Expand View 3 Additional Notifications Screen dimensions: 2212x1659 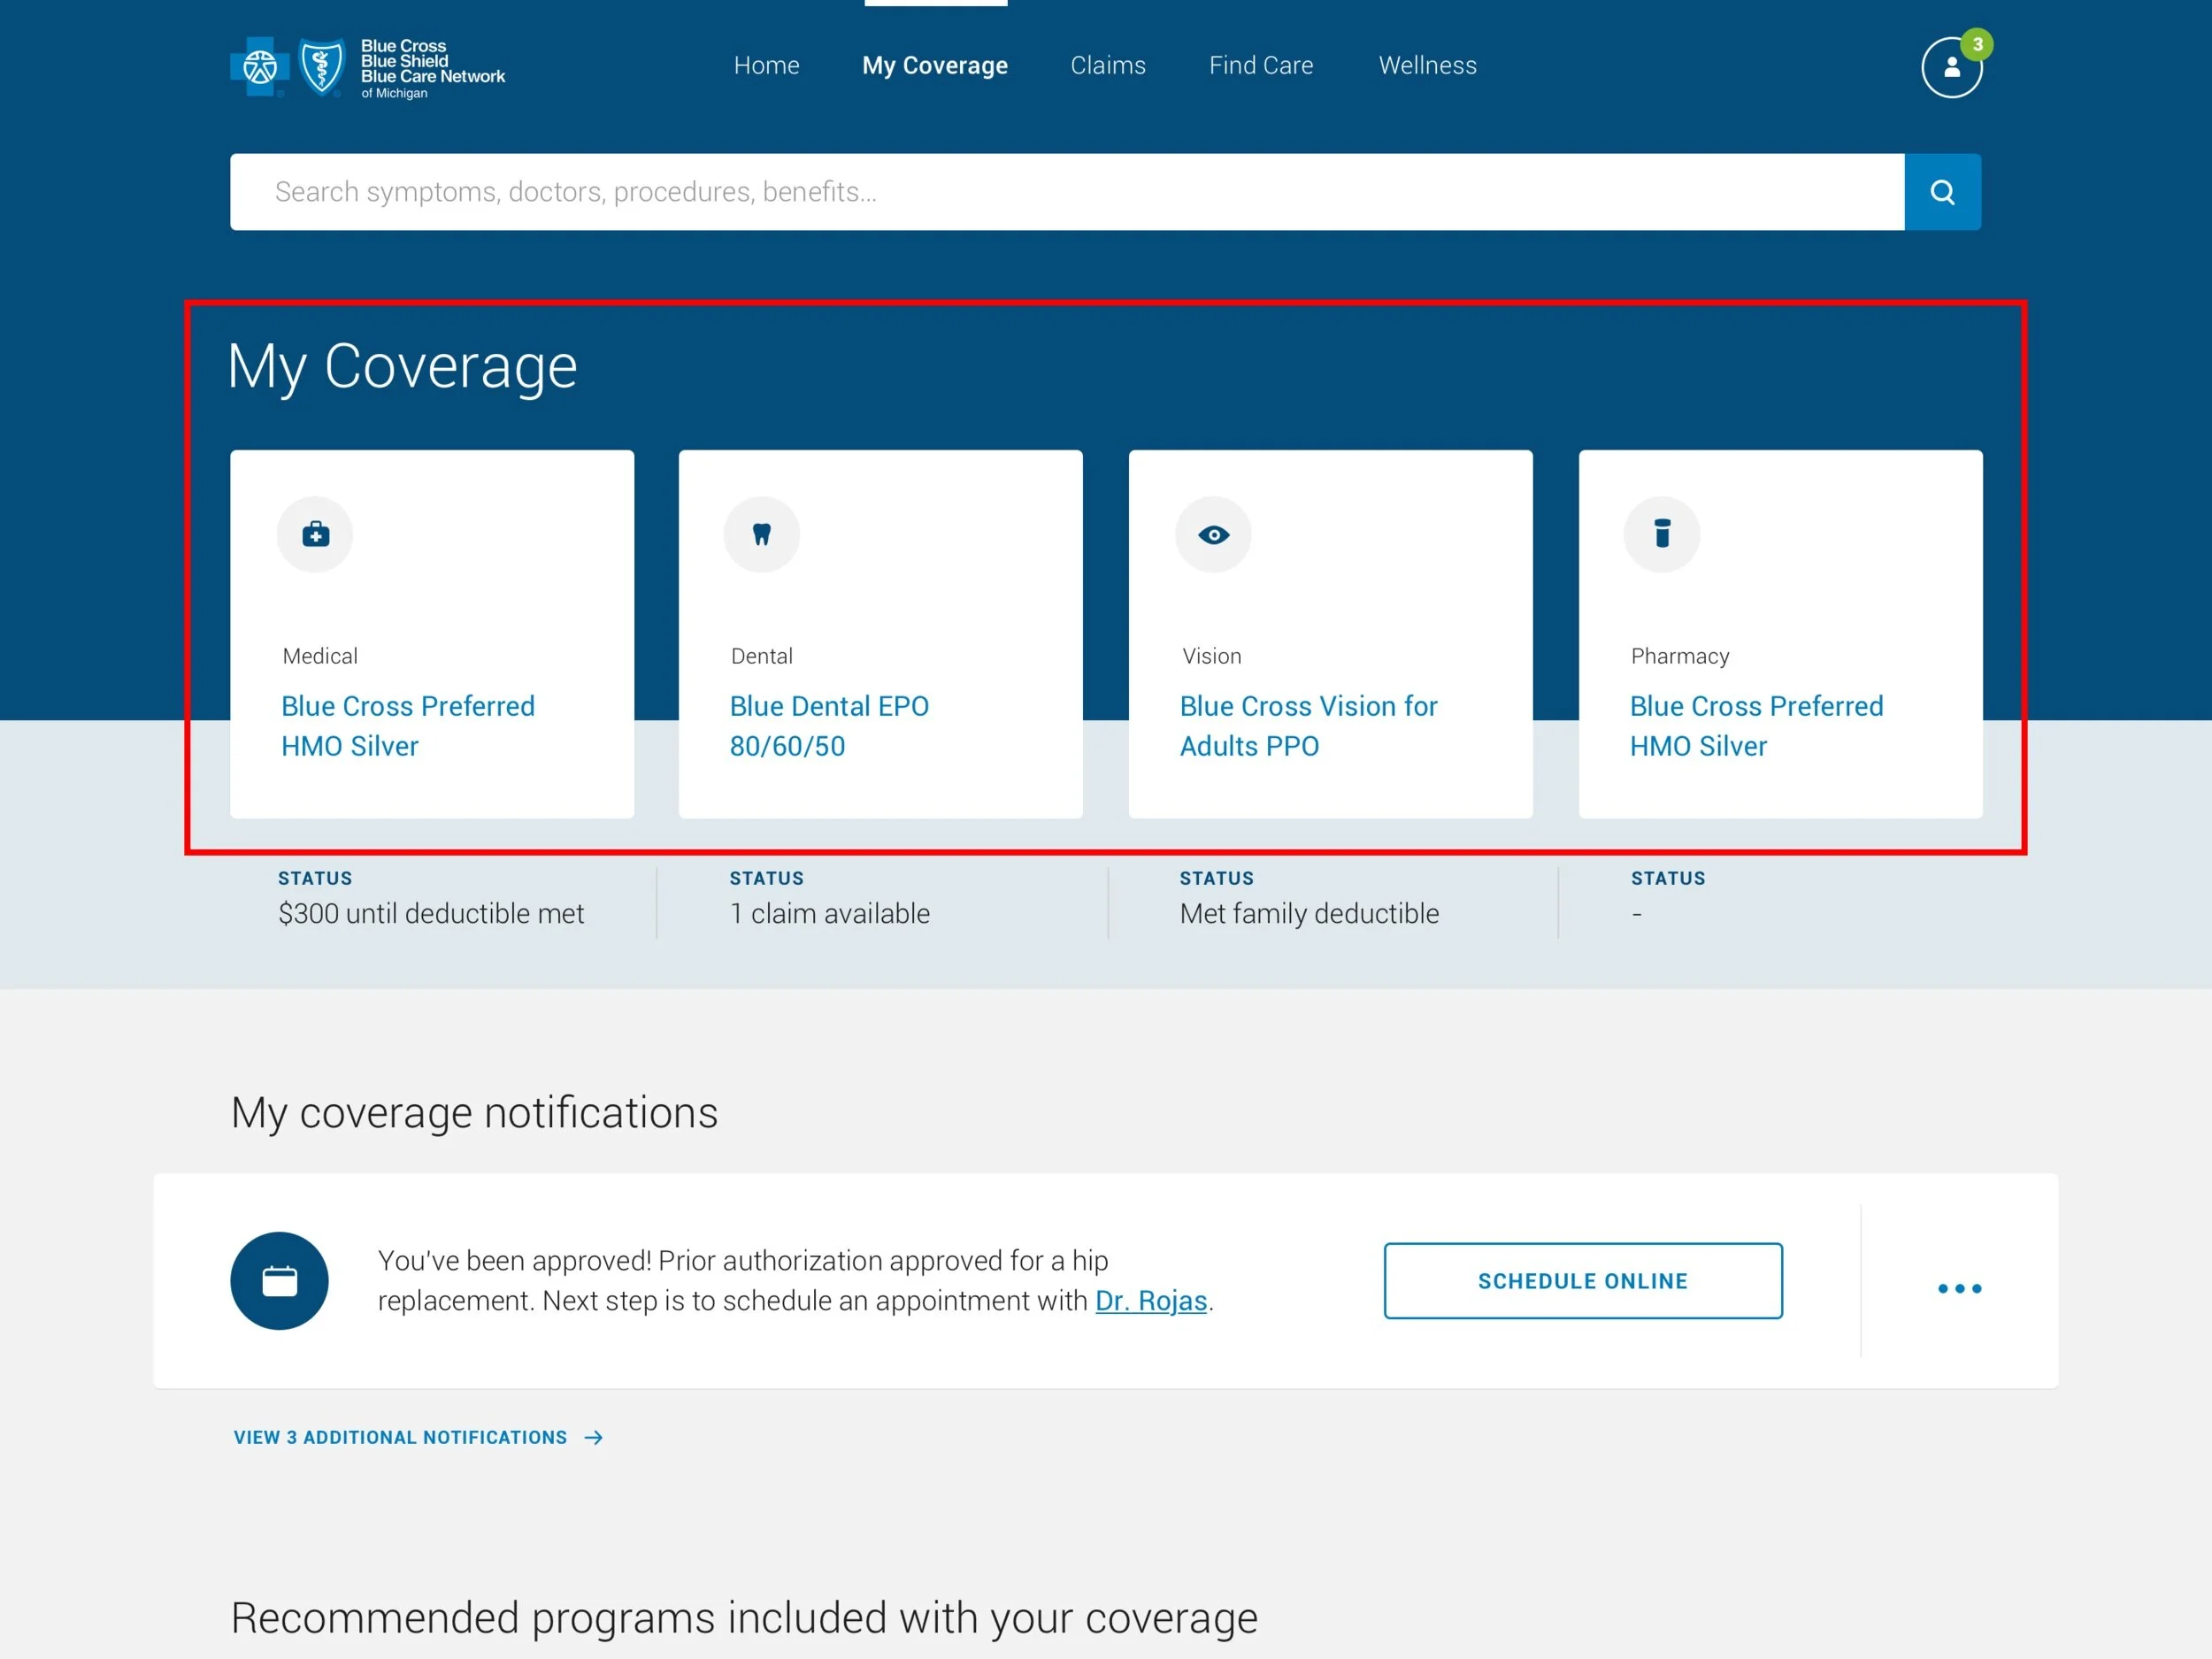coord(417,1437)
